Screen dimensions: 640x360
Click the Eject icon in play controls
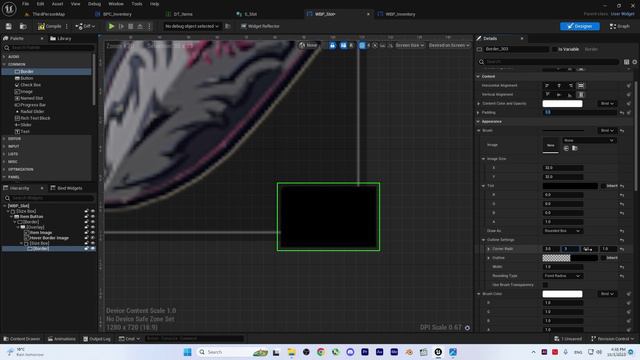pyautogui.click(x=140, y=26)
